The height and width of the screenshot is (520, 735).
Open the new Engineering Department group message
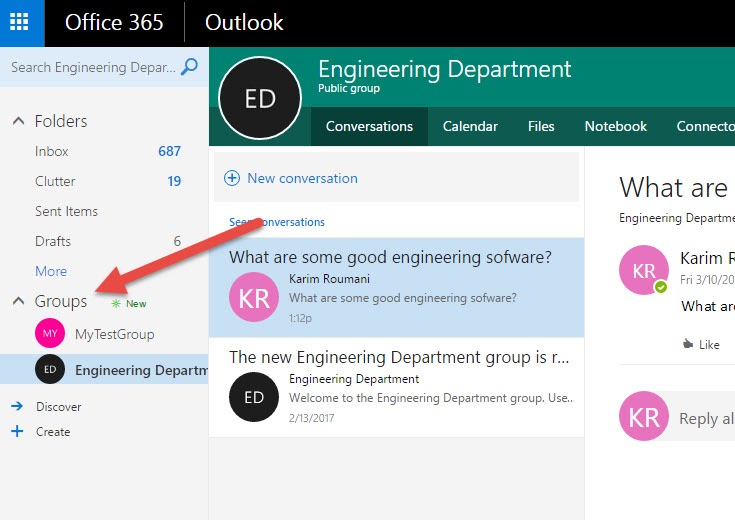397,388
